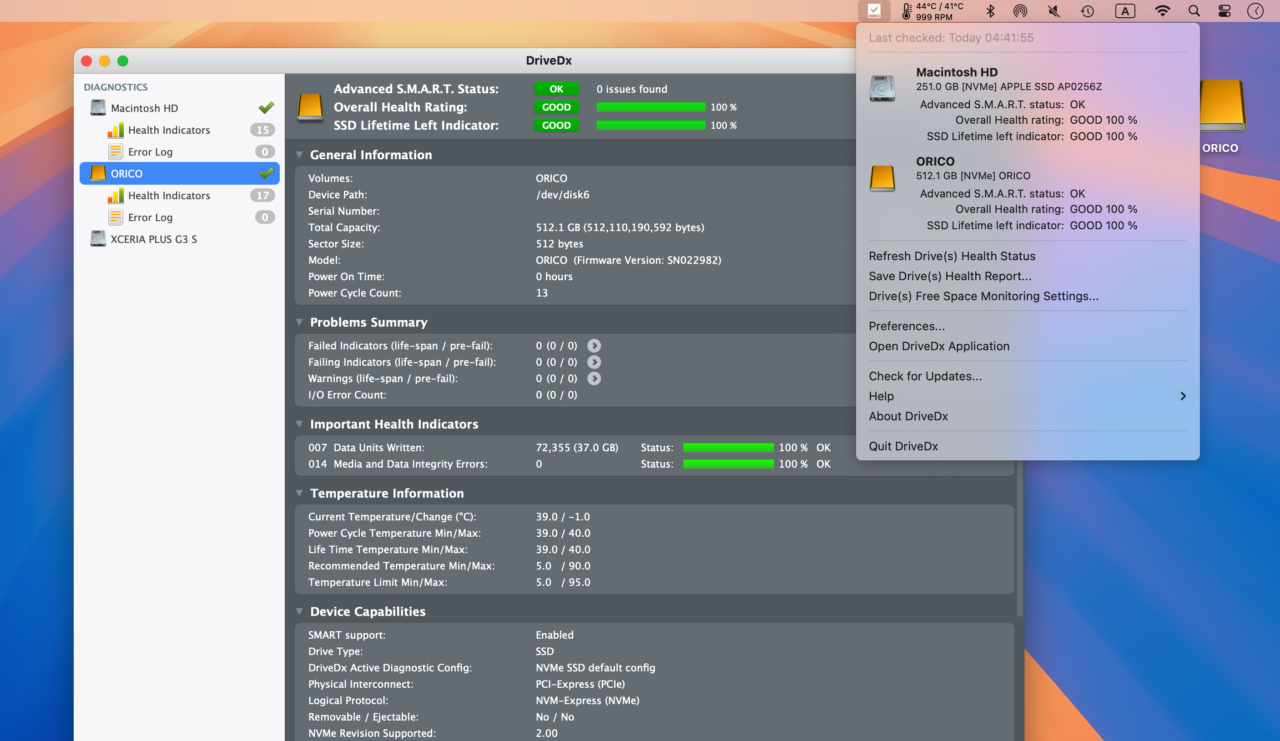This screenshot has width=1280, height=741.
Task: Click the Error Log icon under Macintosh HD
Action: pos(116,152)
